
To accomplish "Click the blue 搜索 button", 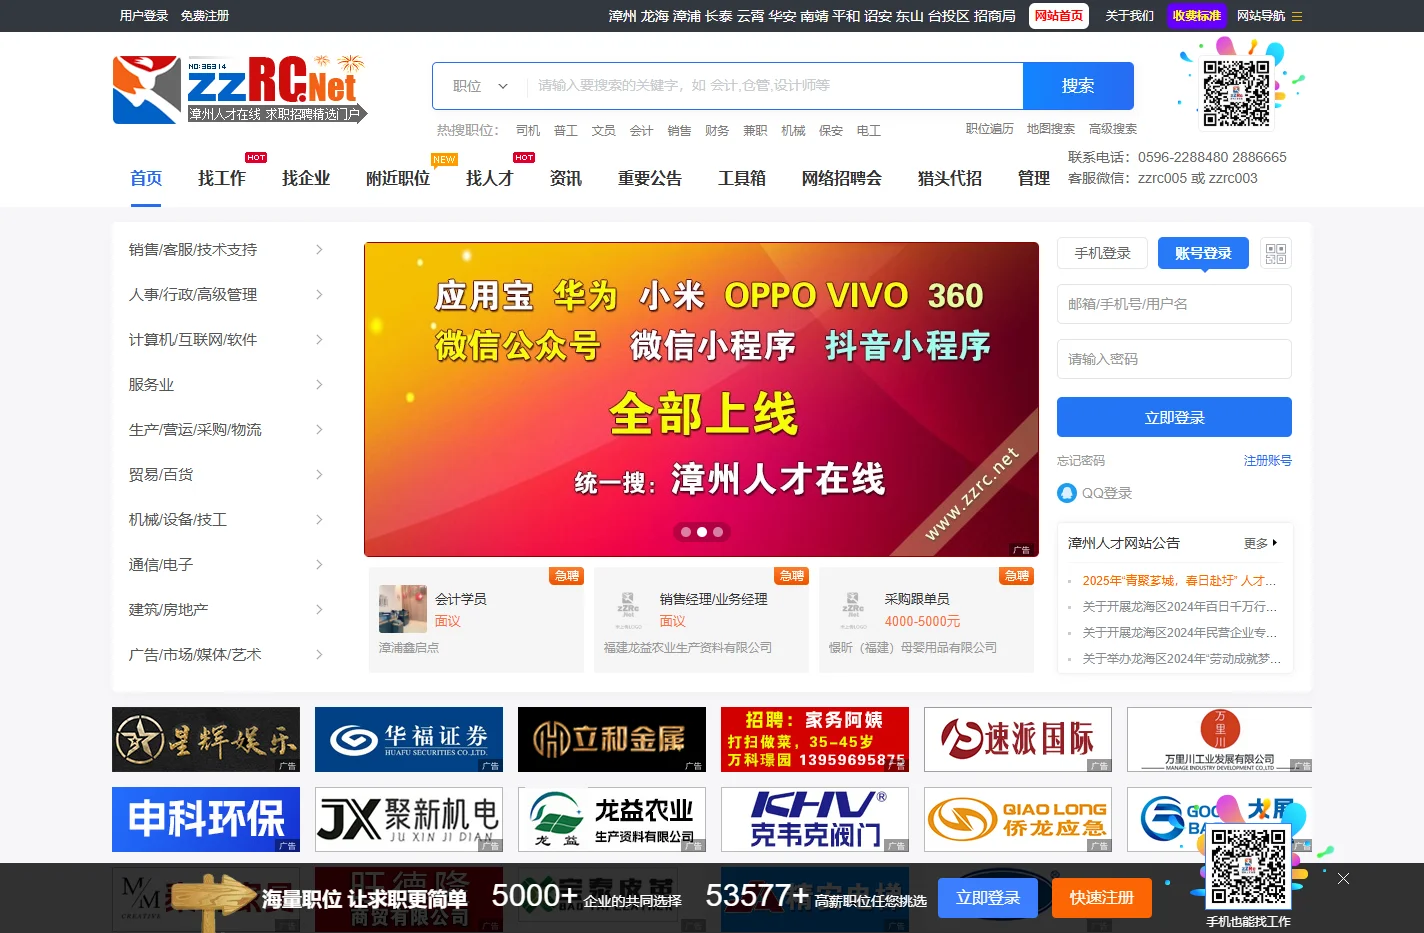I will point(1078,86).
